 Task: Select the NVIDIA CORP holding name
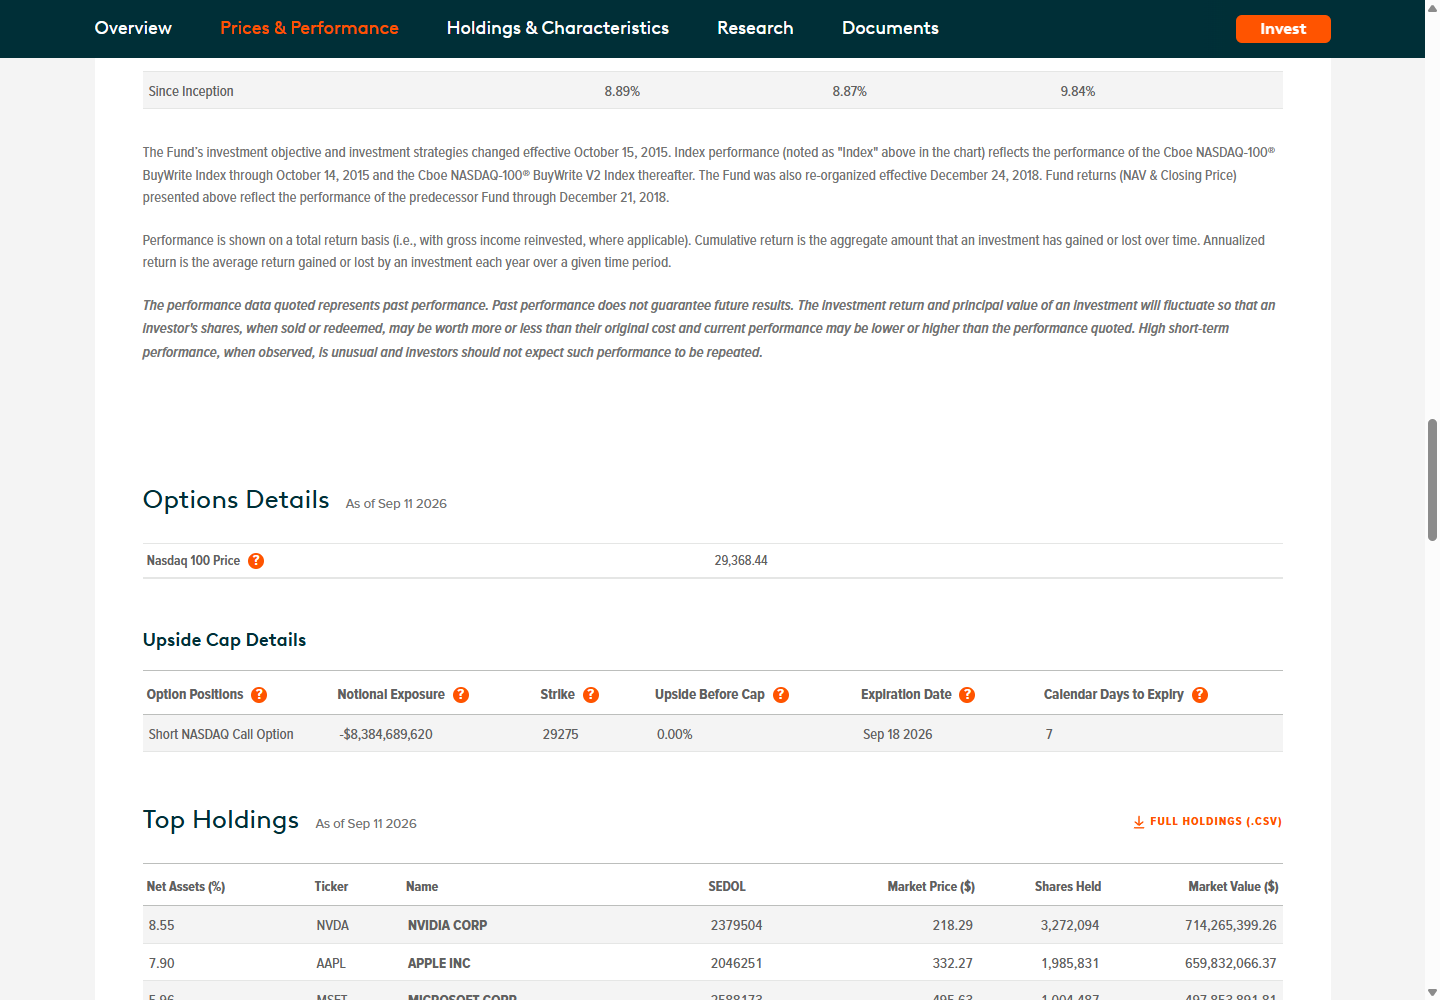click(448, 925)
